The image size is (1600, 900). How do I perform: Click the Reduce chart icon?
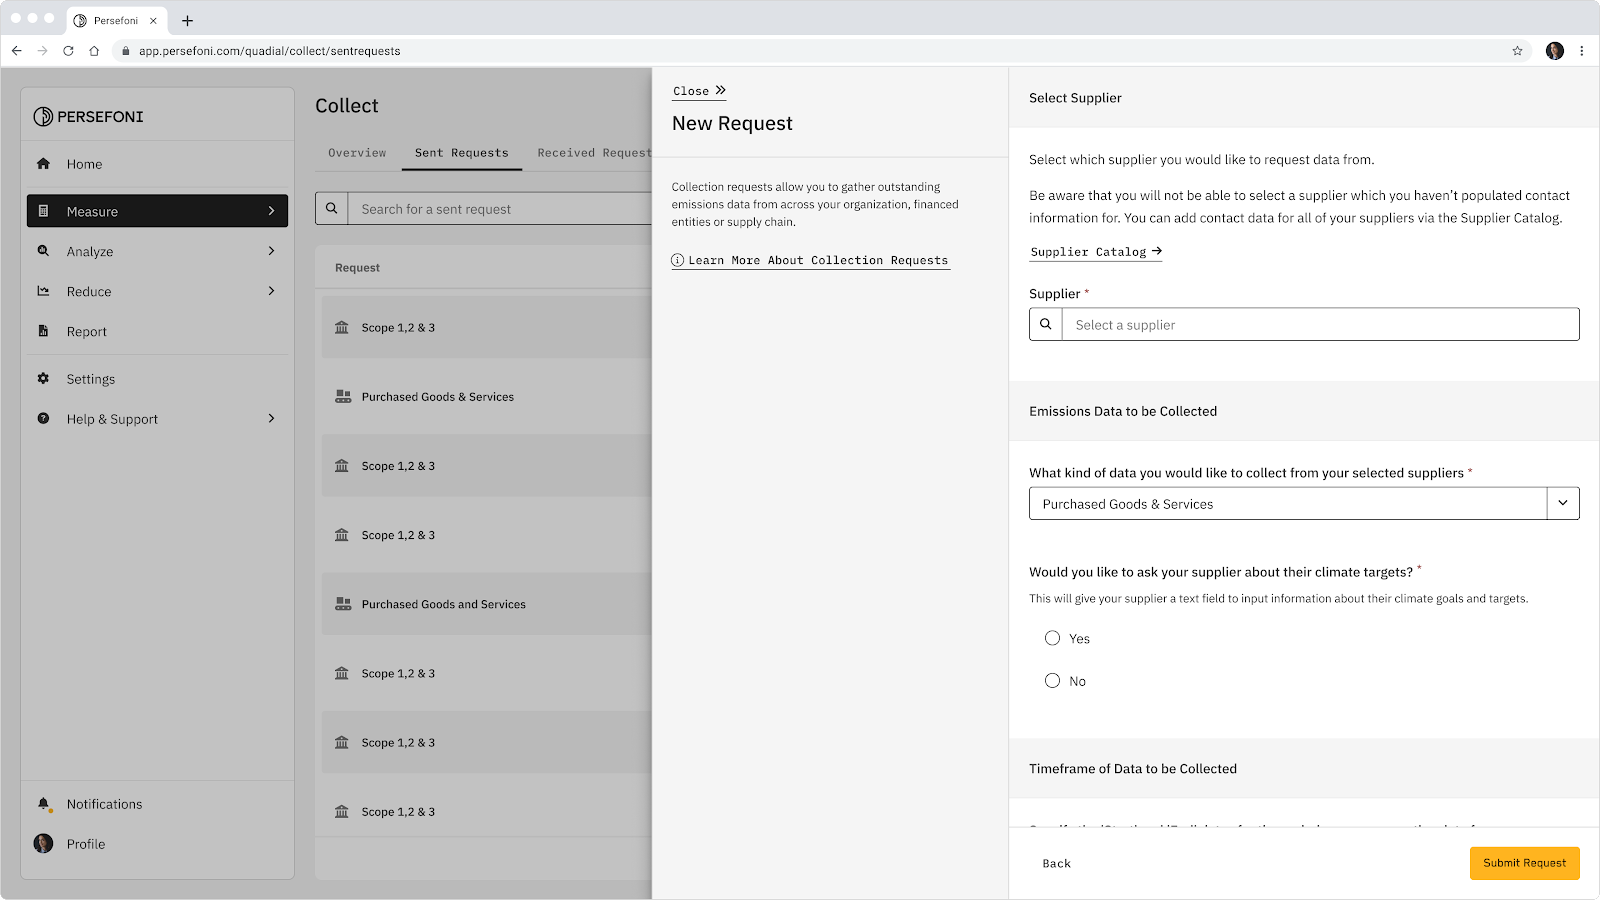coord(43,291)
